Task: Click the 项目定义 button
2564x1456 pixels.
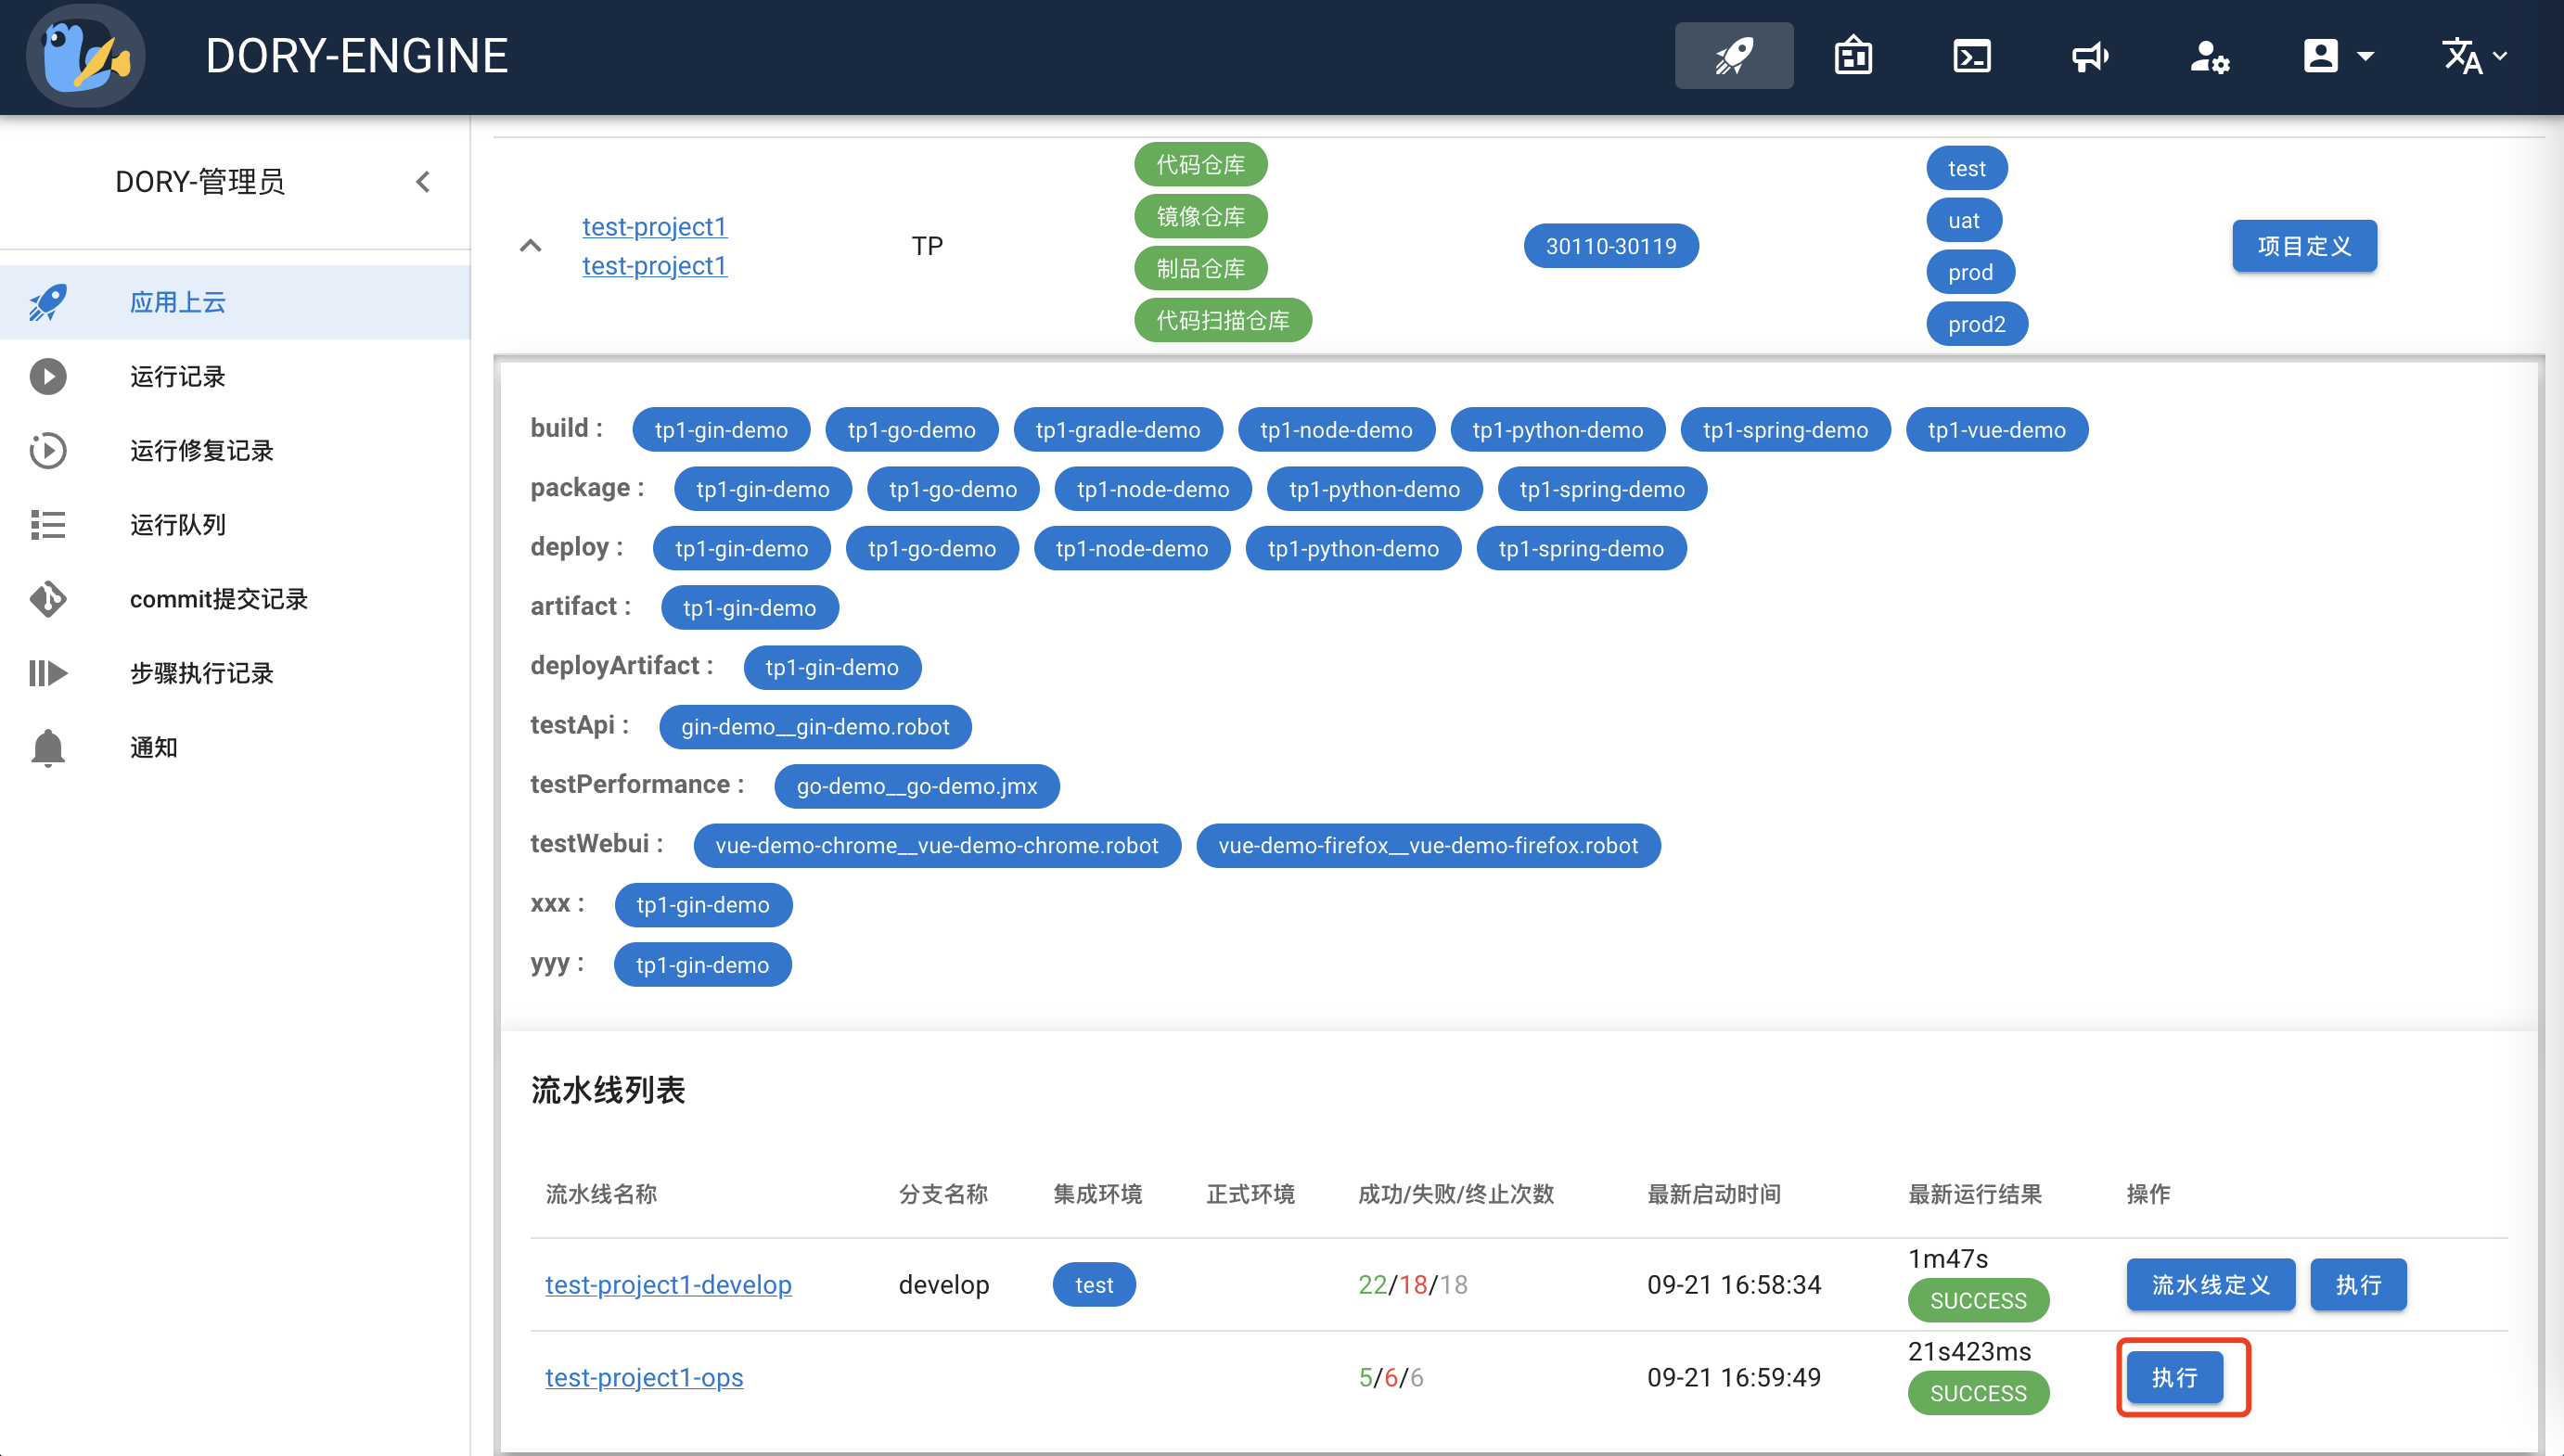Action: 2304,245
